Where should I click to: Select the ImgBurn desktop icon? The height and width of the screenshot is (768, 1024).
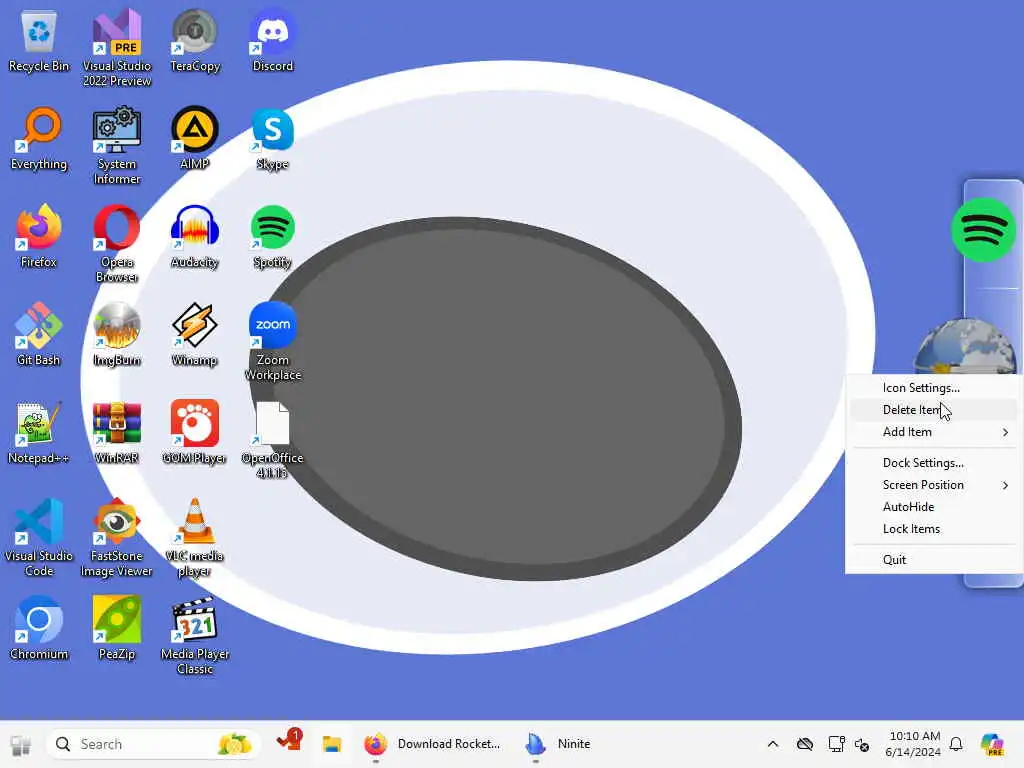(x=117, y=335)
